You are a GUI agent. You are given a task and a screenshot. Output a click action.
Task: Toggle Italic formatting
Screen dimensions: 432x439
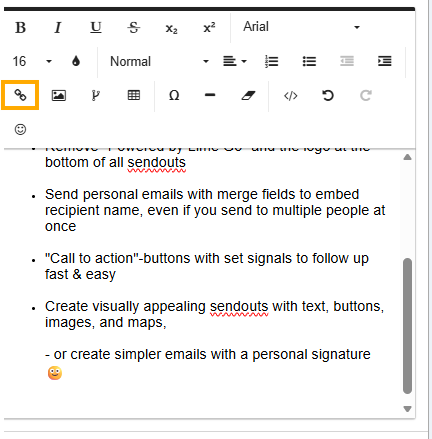58,27
